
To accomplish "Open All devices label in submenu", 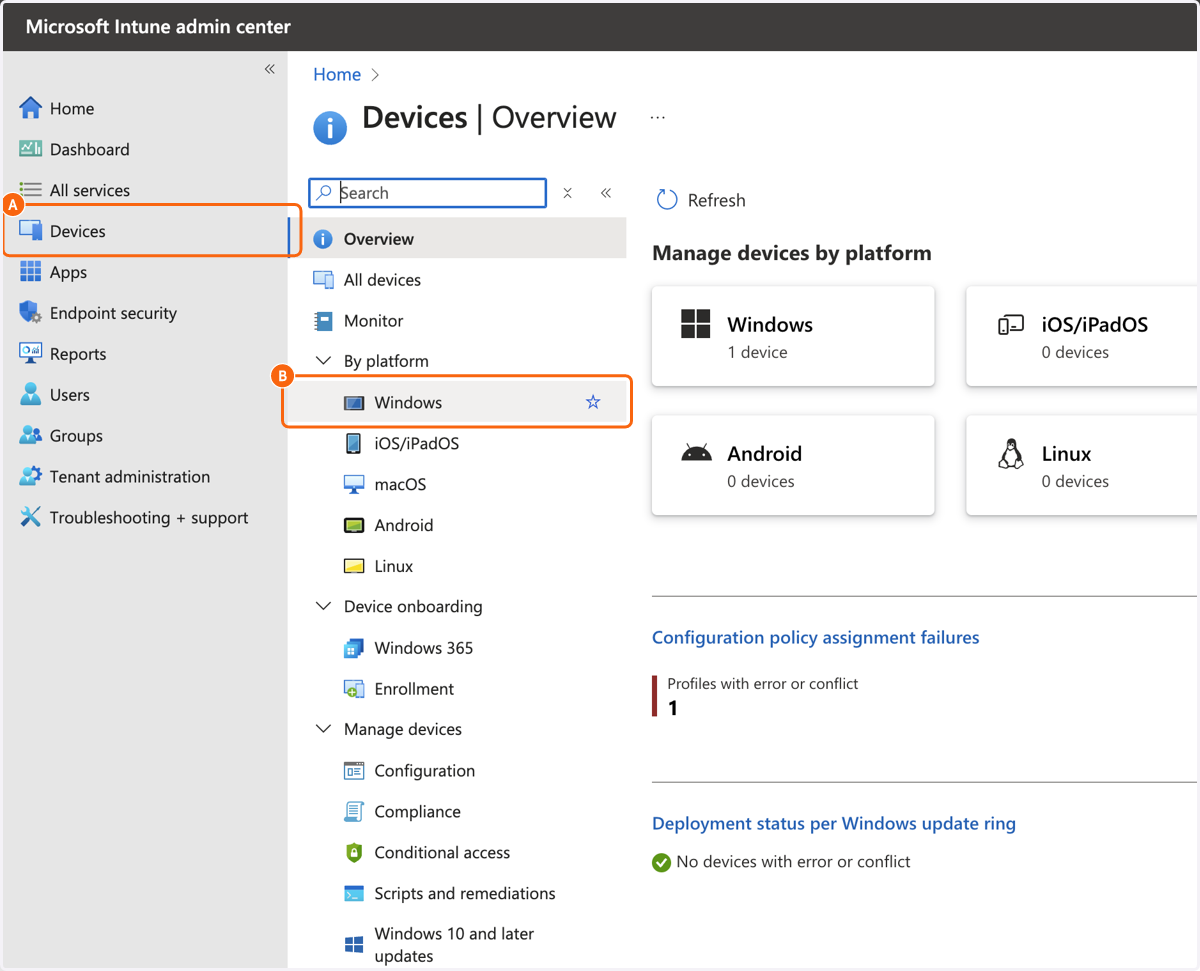I will click(x=382, y=280).
